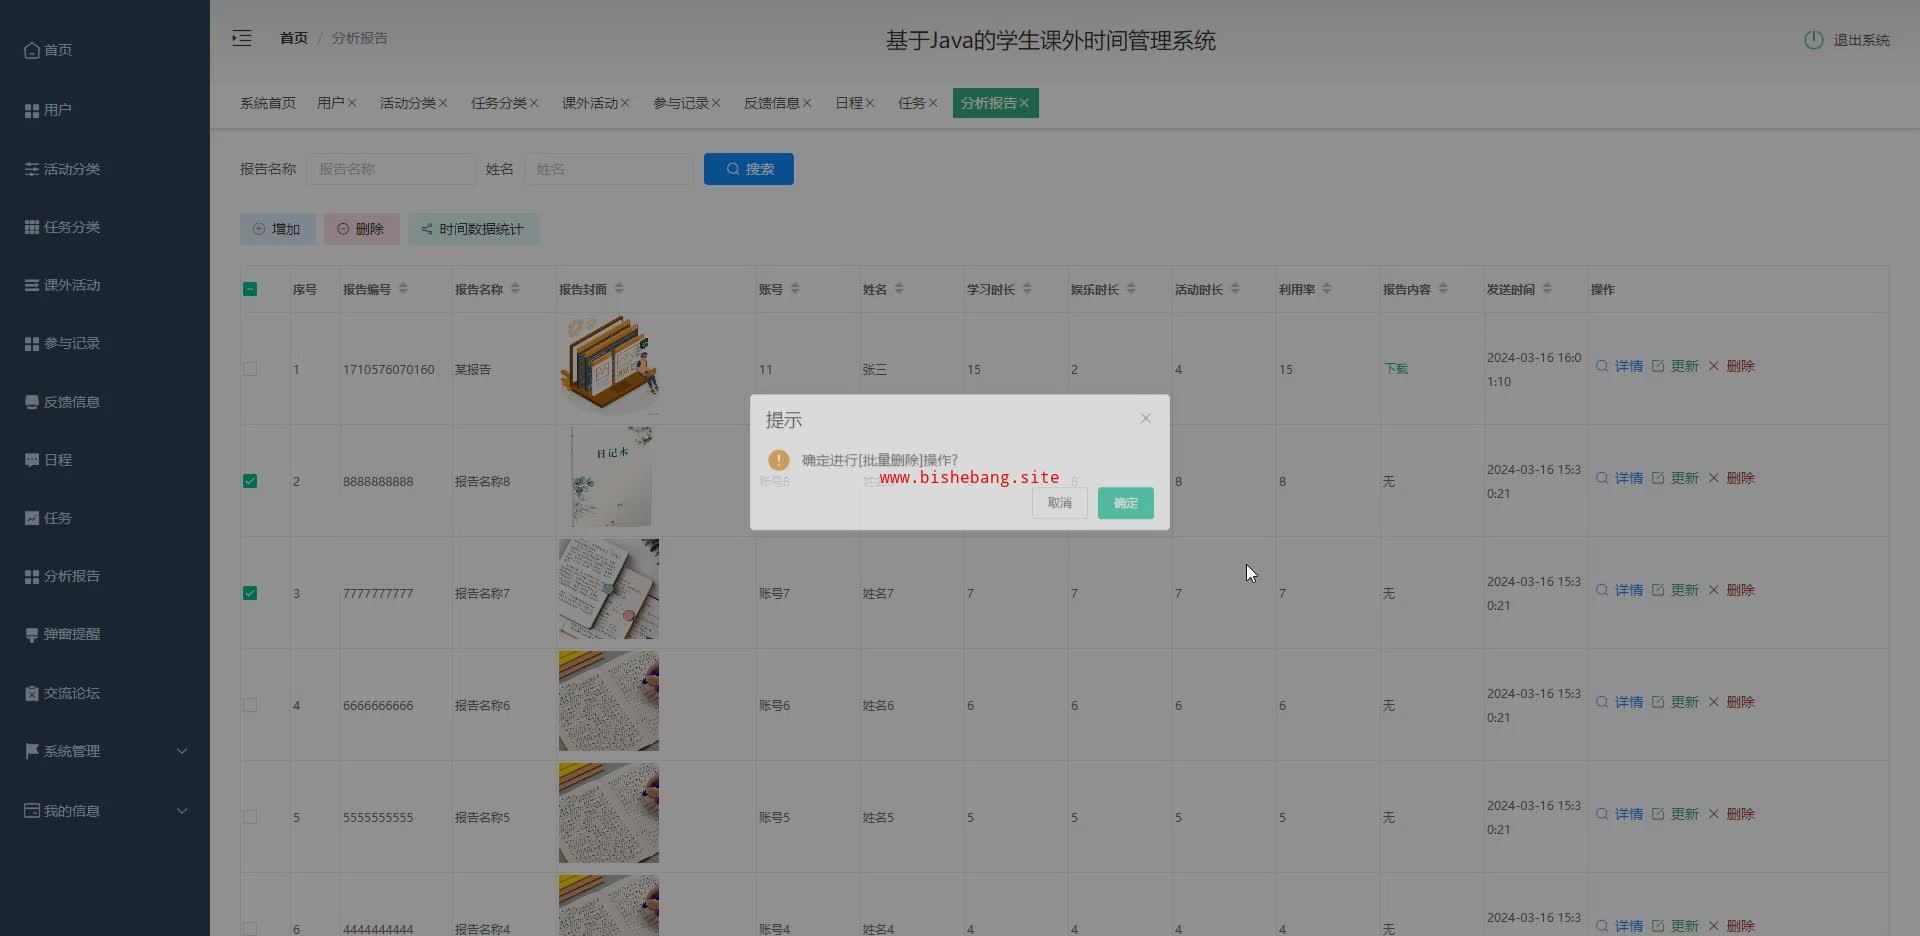Expand the 系统管理 sidebar menu
This screenshot has width=1920, height=936.
[x=105, y=751]
